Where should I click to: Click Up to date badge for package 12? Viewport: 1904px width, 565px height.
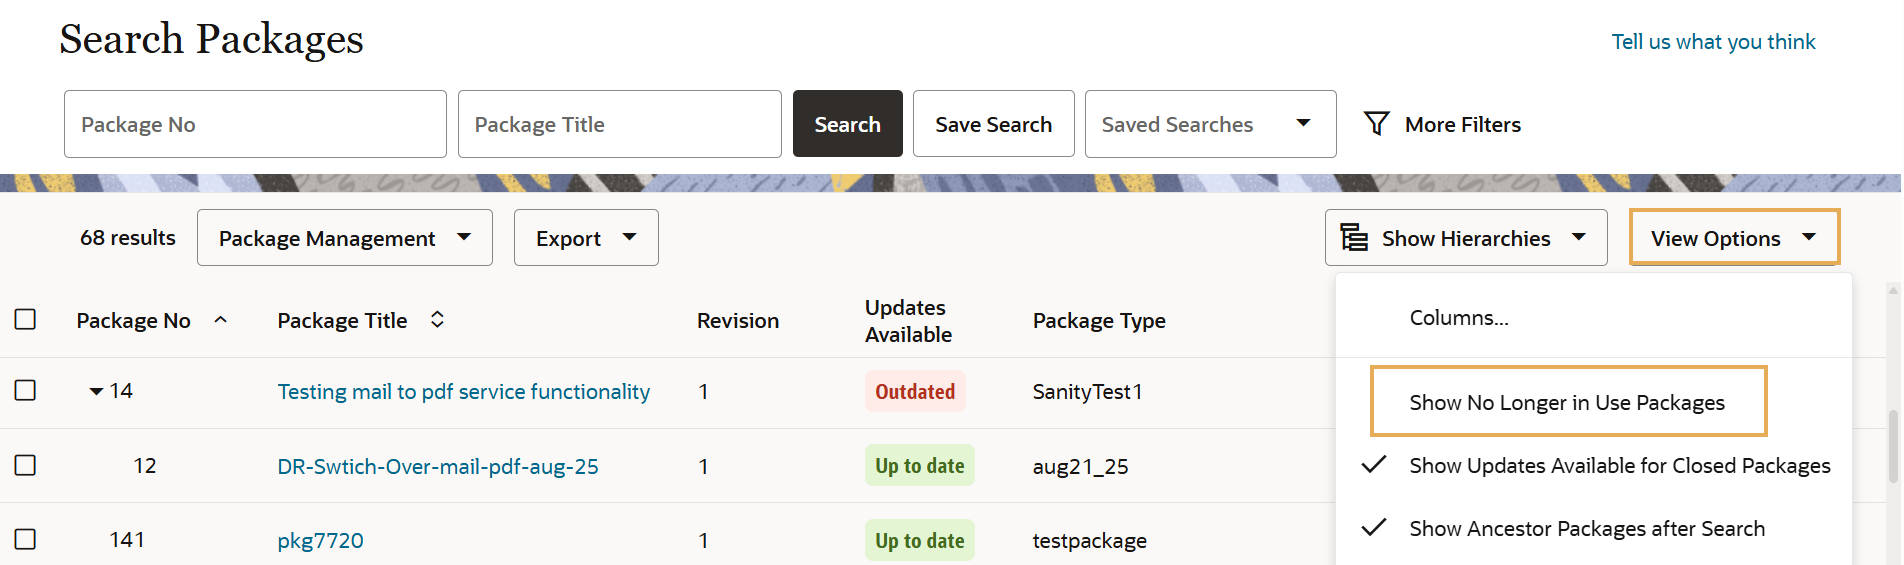(x=919, y=466)
